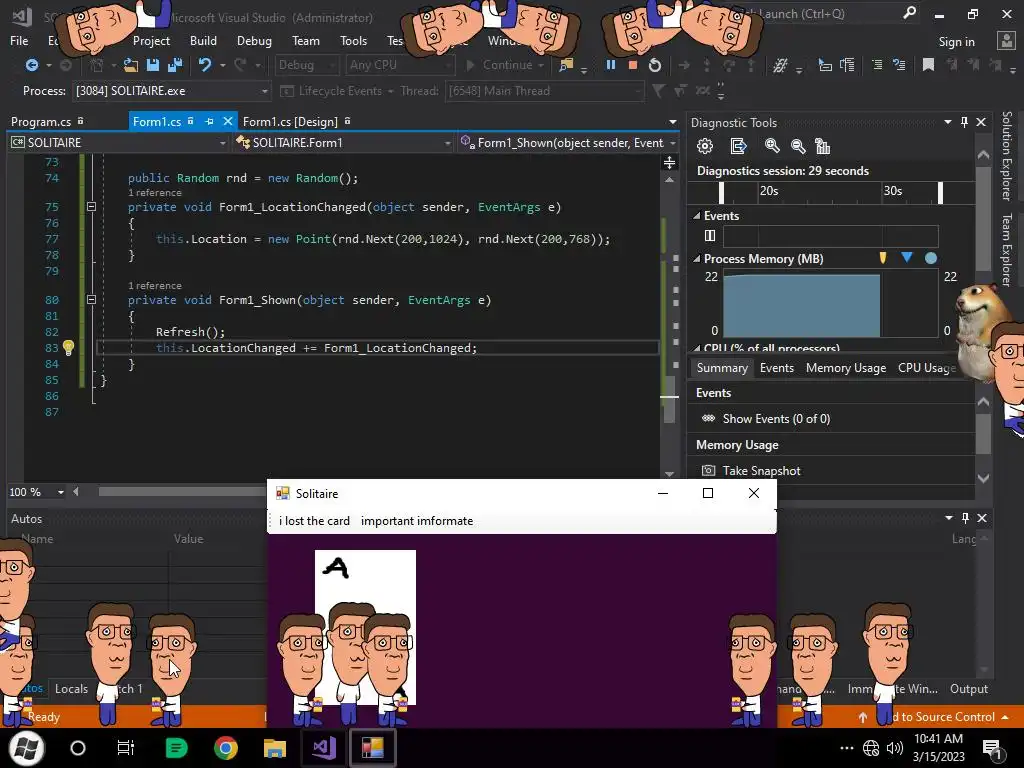Click the uncomment selected lines icon
The height and width of the screenshot is (768, 1024).
pos(899,65)
